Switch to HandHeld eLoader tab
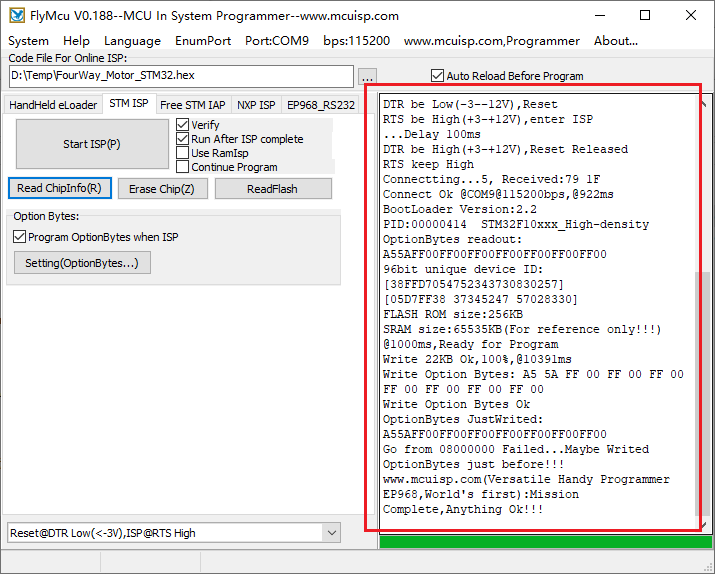 click(x=53, y=105)
